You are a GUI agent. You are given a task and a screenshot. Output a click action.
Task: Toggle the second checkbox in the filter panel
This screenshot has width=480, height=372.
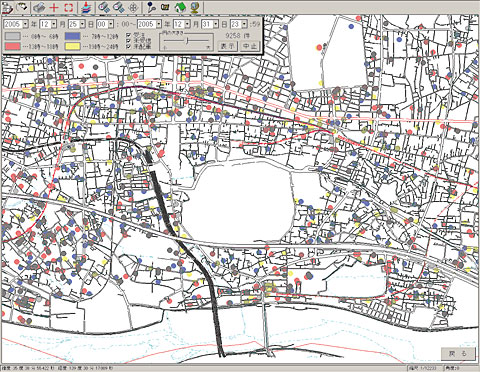(x=128, y=40)
